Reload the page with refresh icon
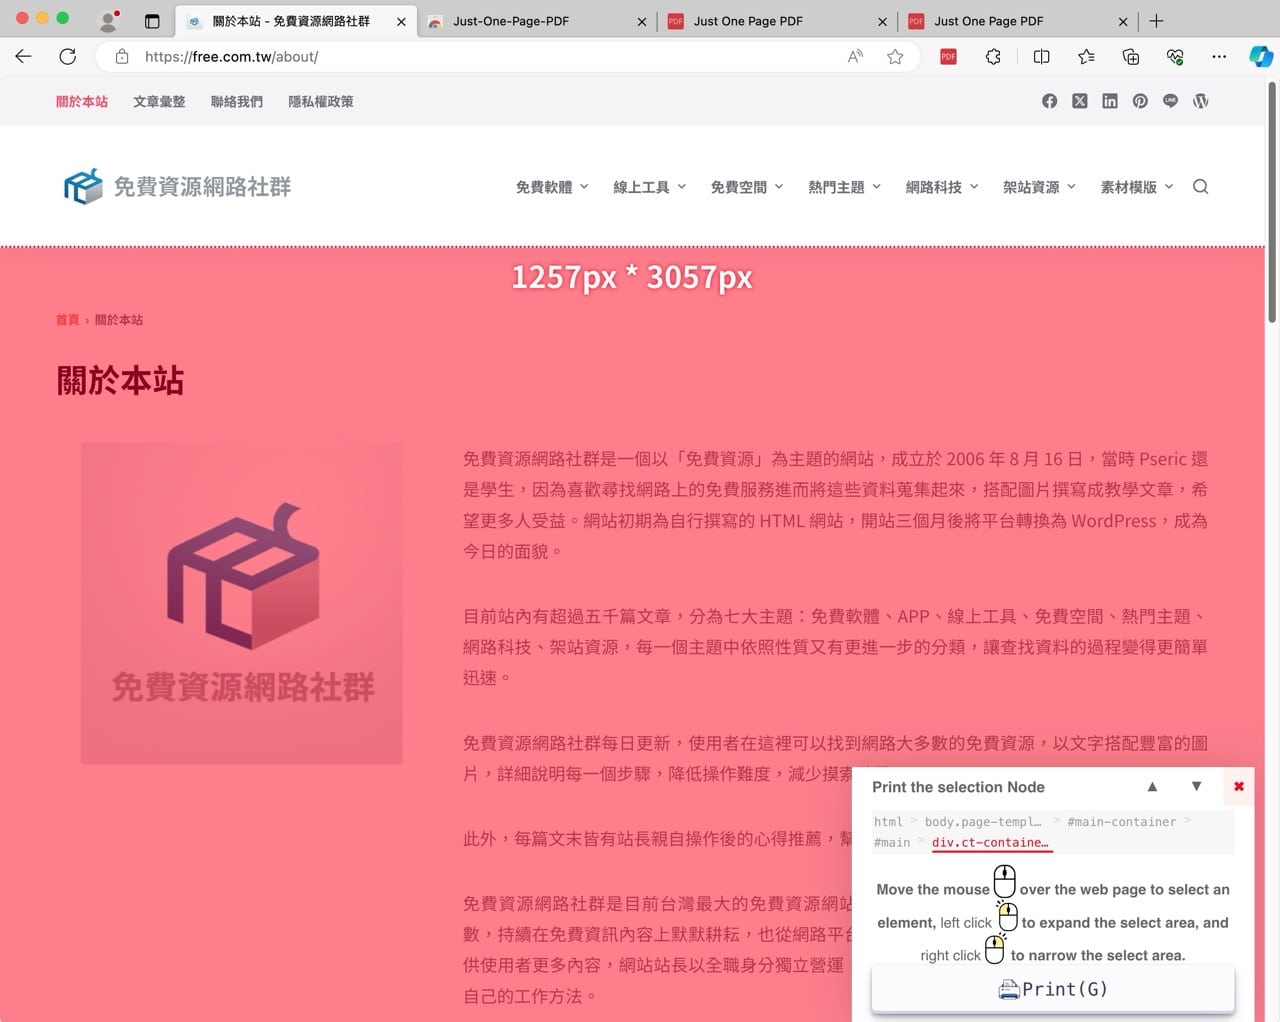 pyautogui.click(x=68, y=57)
